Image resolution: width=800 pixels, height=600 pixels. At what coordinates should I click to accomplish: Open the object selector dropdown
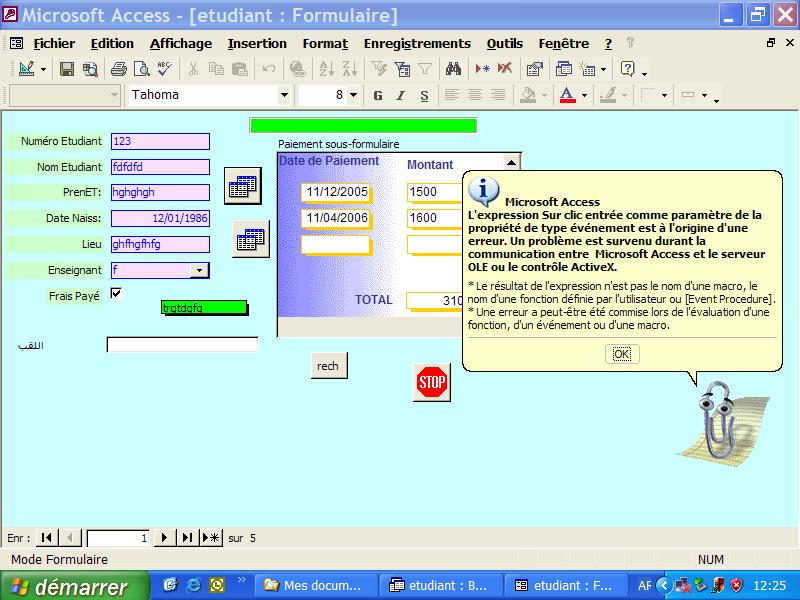[114, 95]
